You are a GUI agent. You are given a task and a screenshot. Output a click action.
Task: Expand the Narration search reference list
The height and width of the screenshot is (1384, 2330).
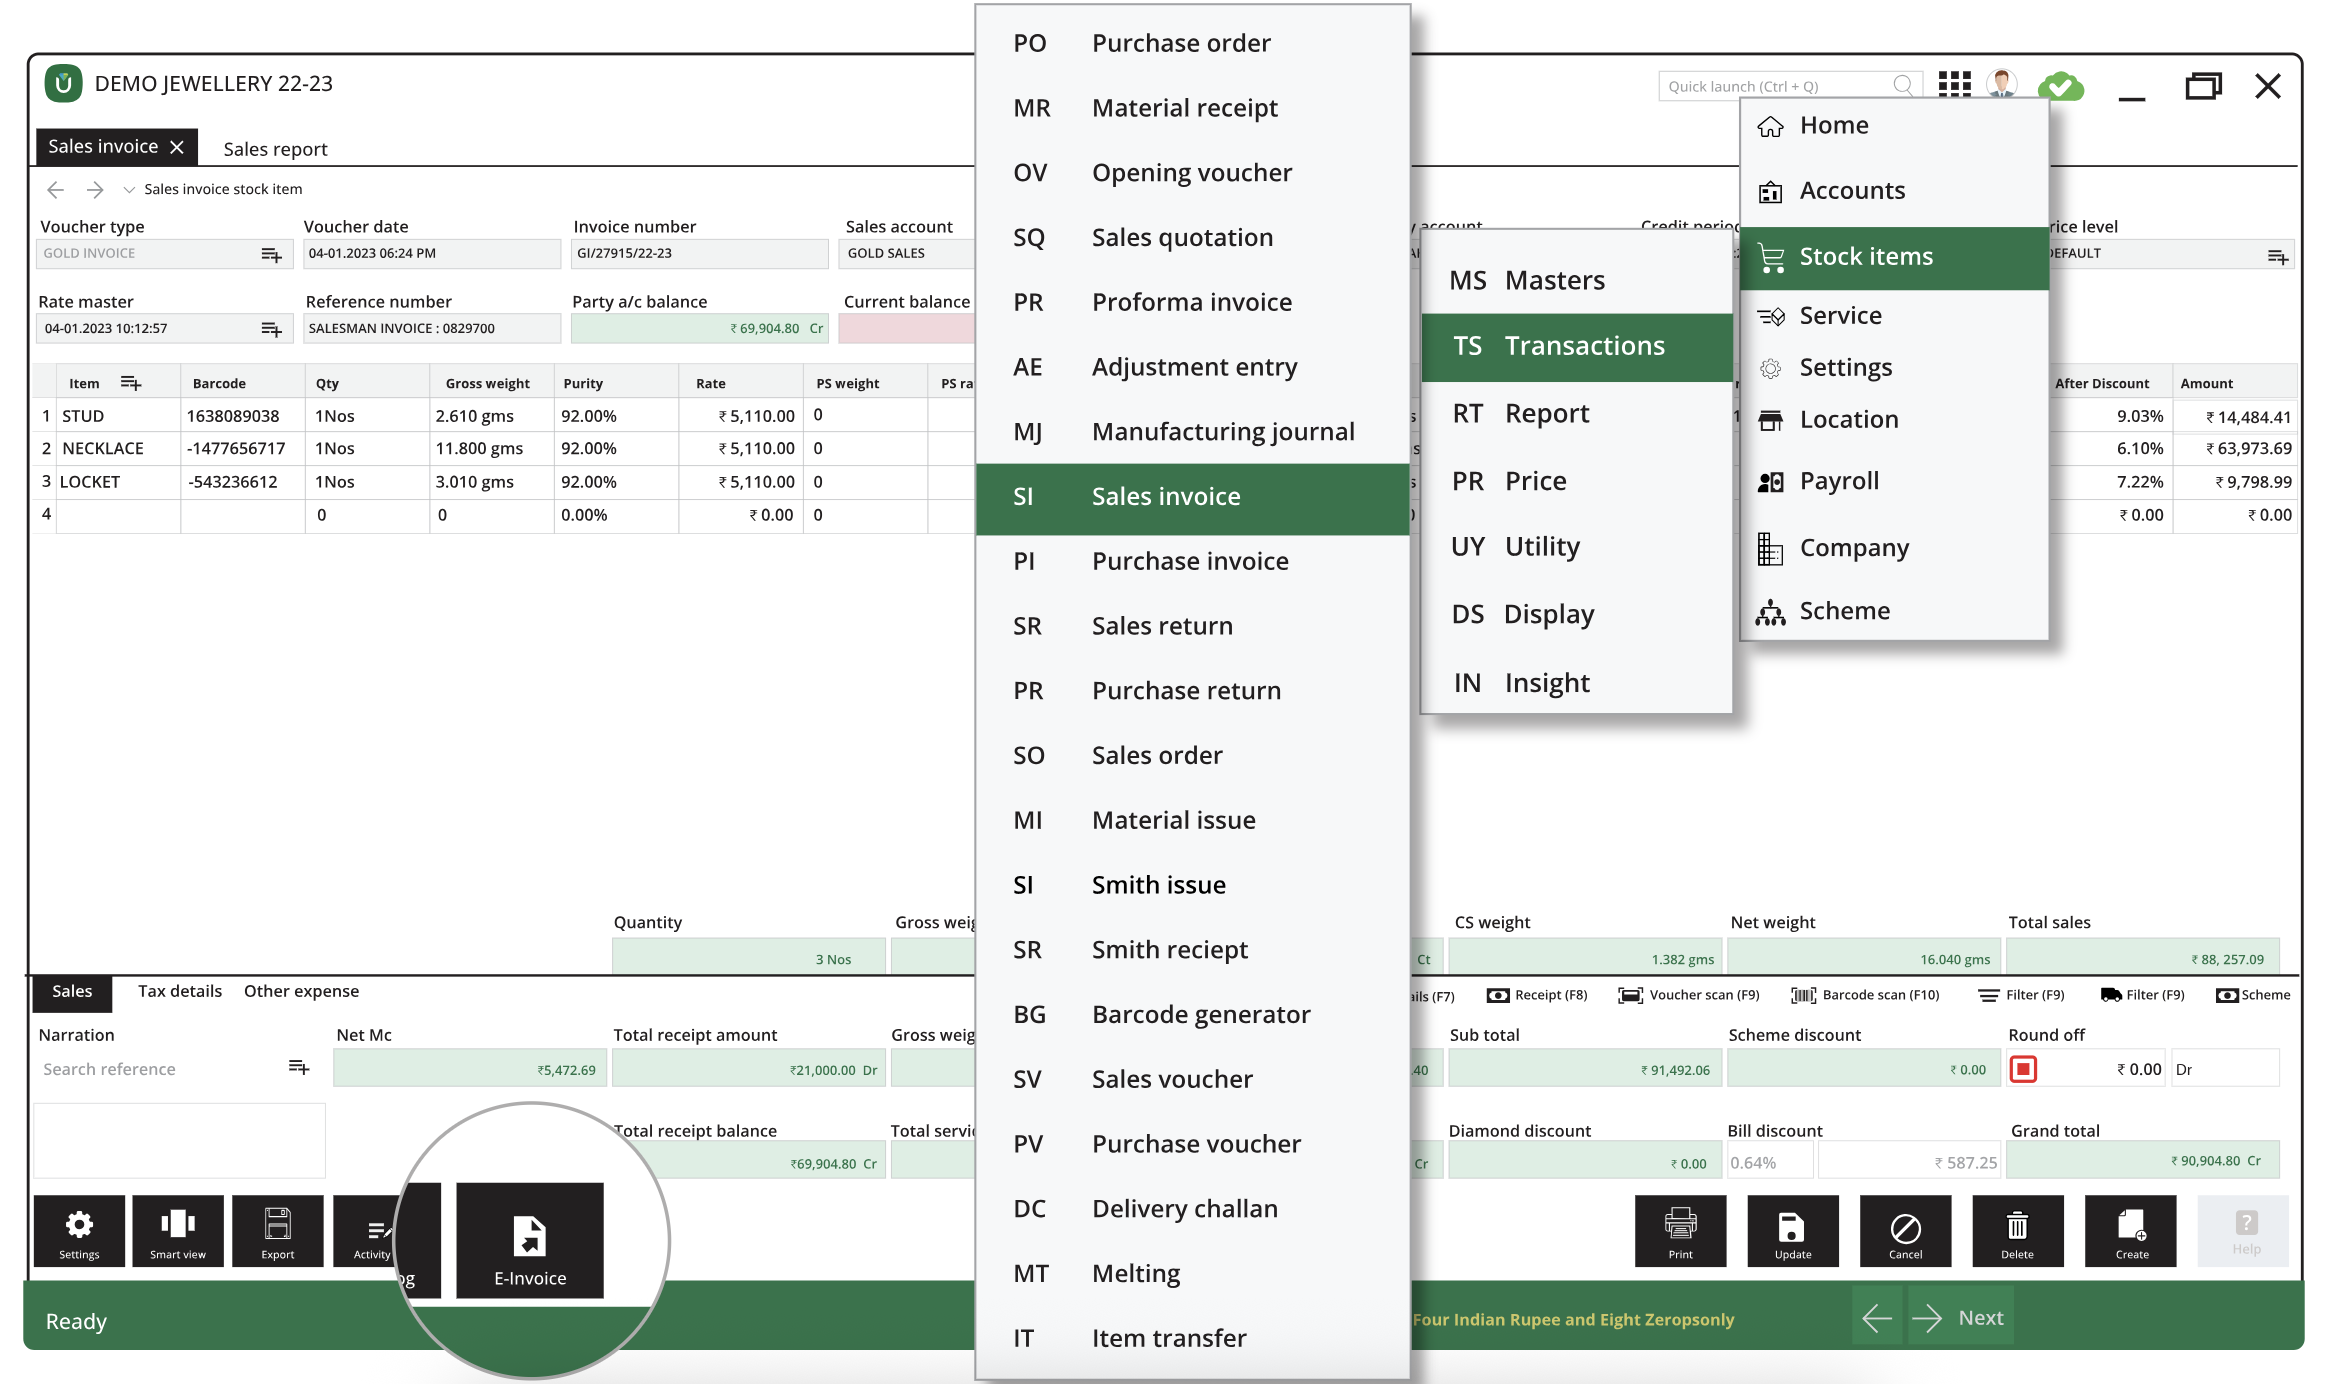coord(298,1068)
